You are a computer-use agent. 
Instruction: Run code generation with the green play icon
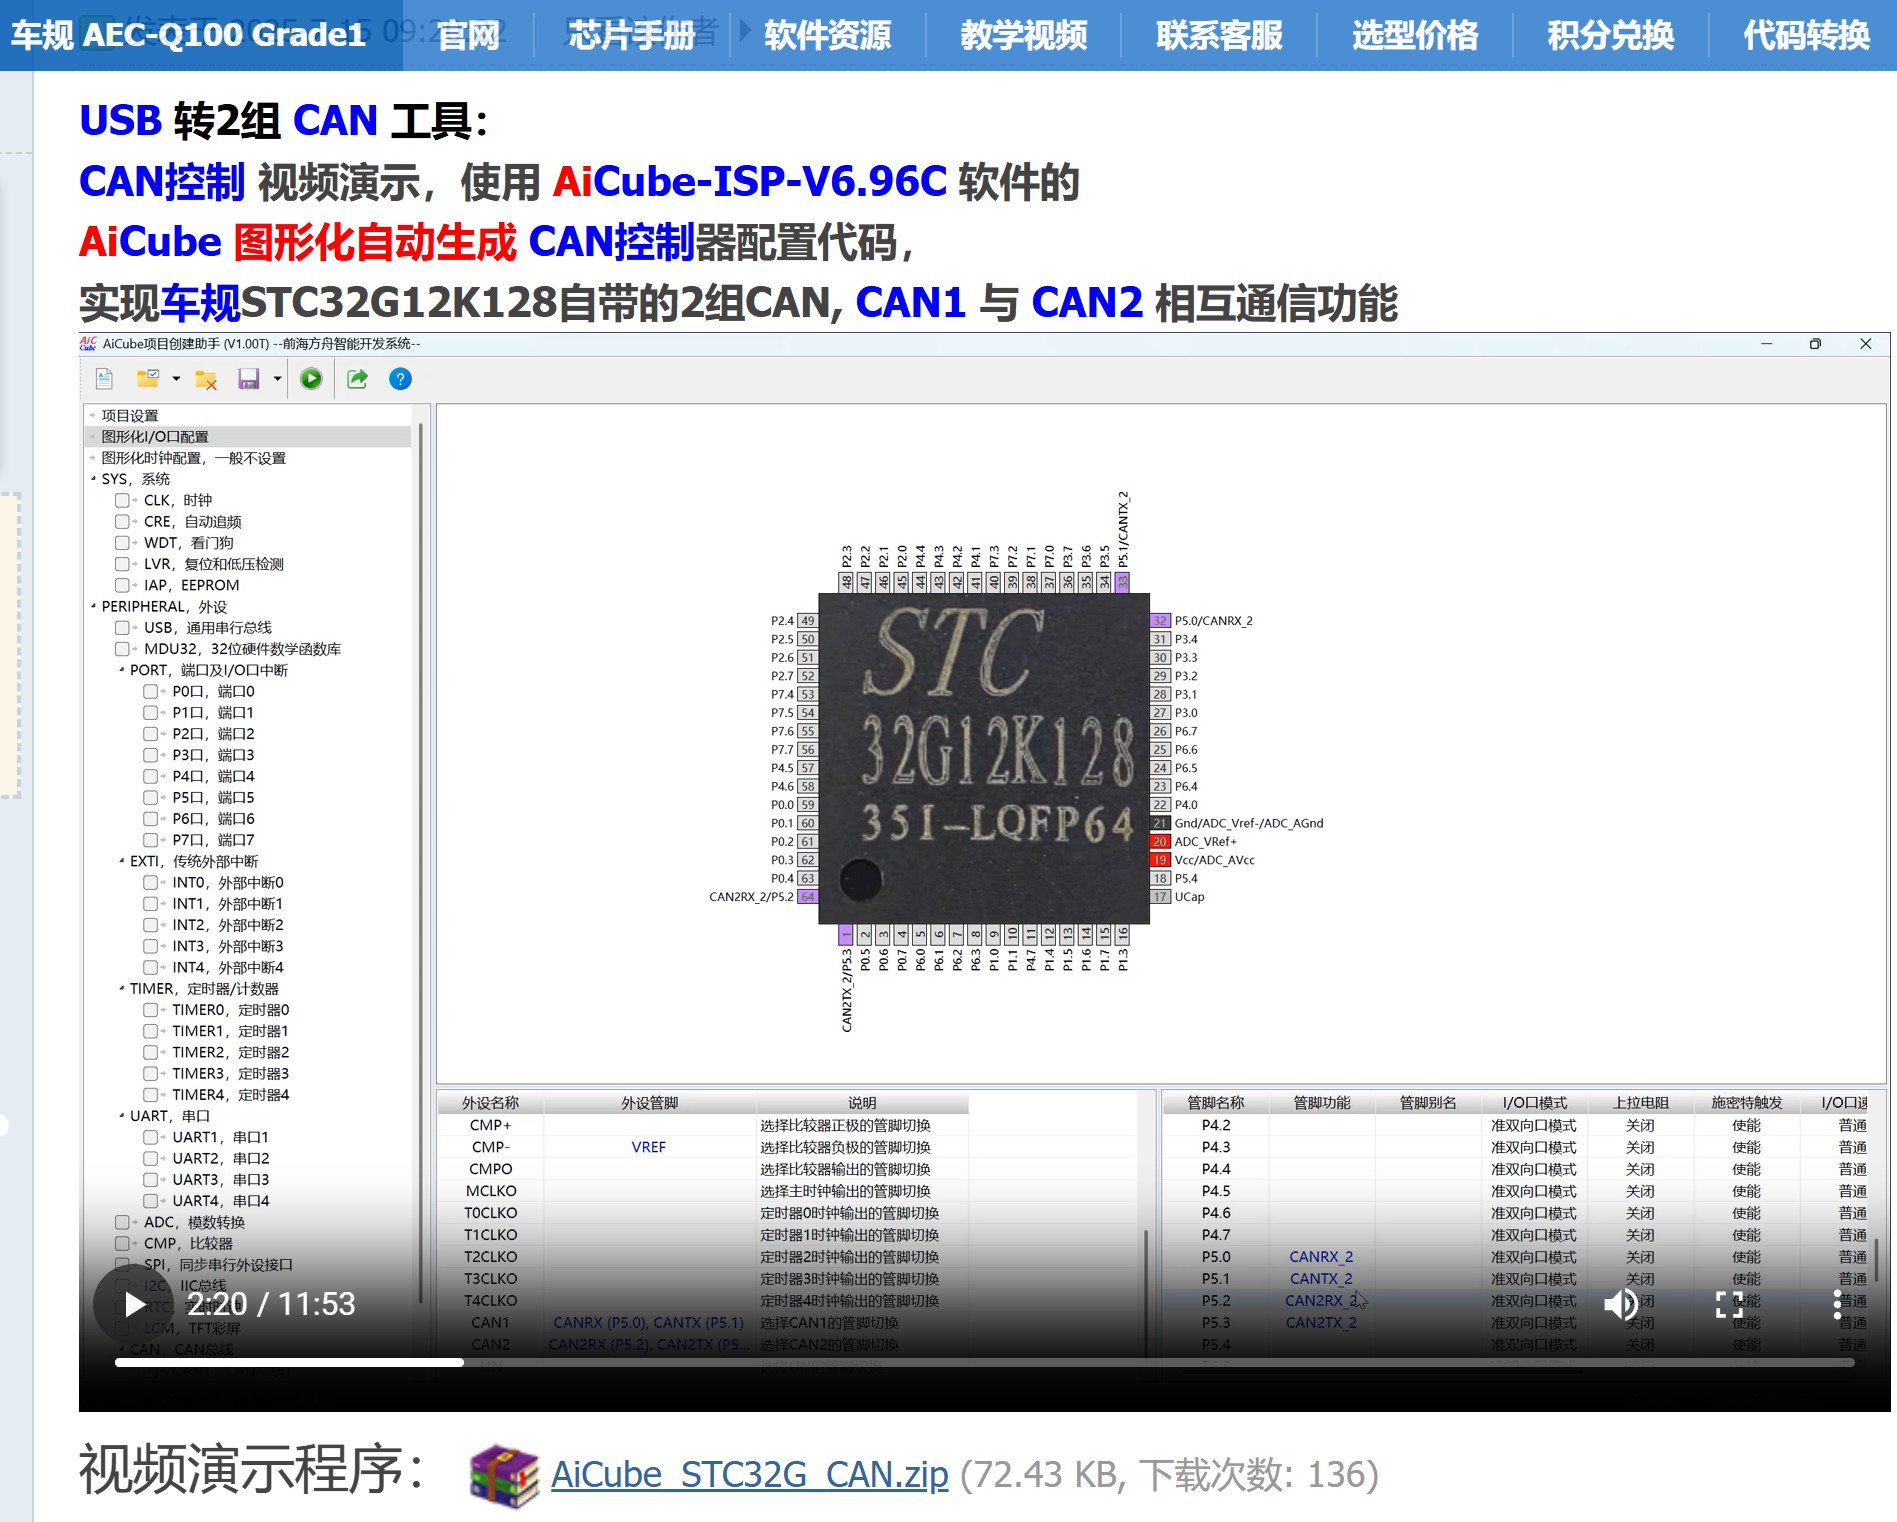click(311, 378)
